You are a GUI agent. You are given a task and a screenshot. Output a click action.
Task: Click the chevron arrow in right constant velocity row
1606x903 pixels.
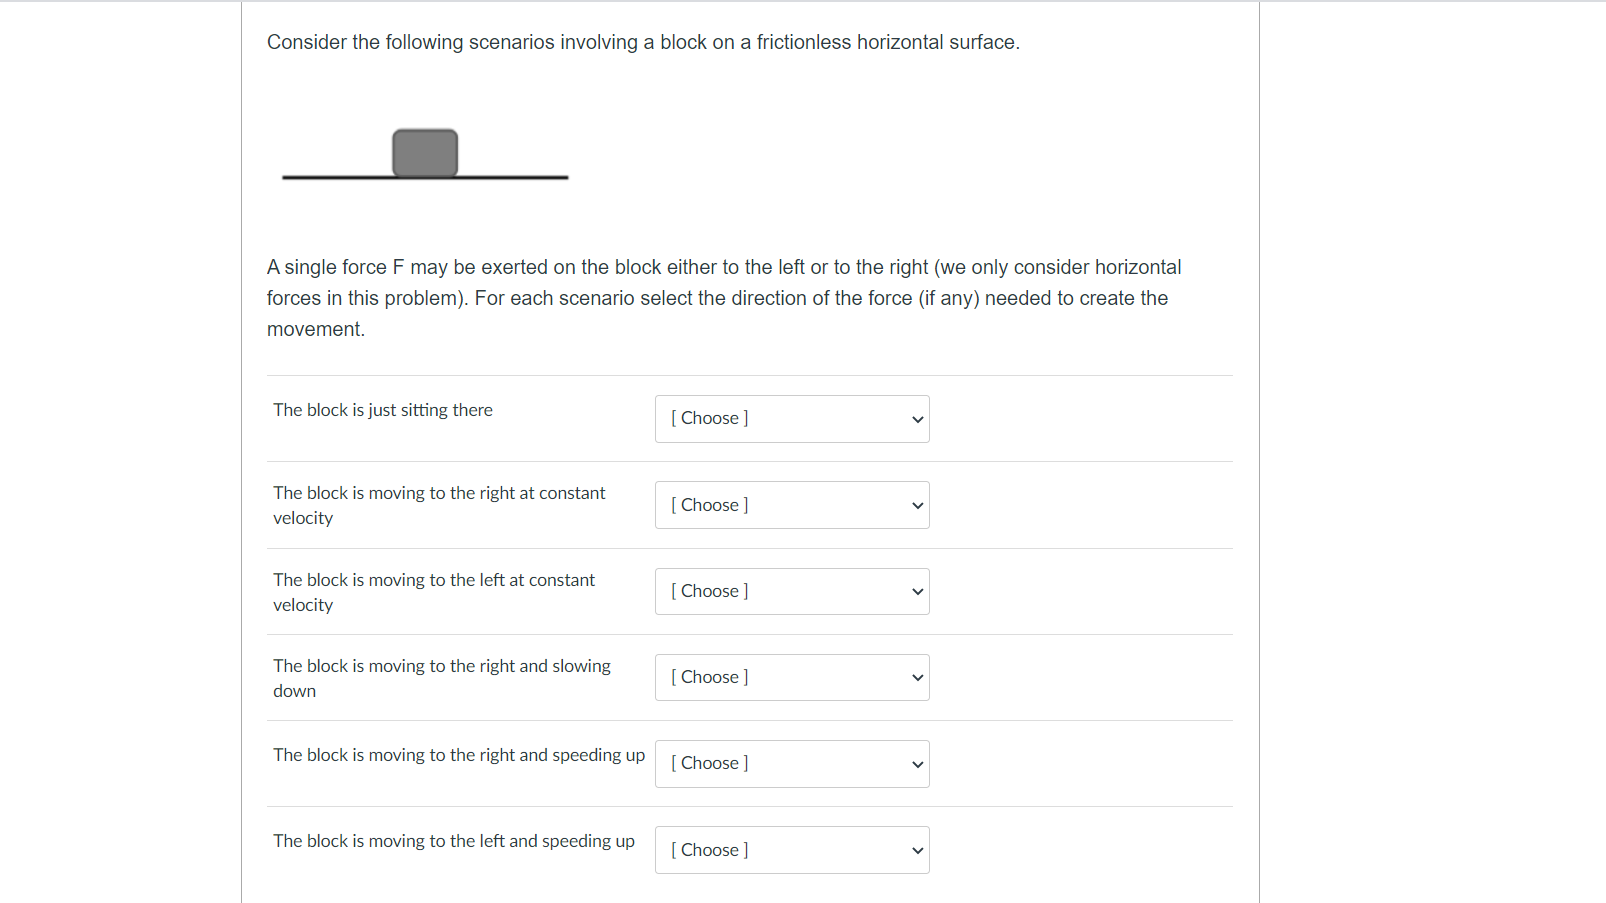917,506
